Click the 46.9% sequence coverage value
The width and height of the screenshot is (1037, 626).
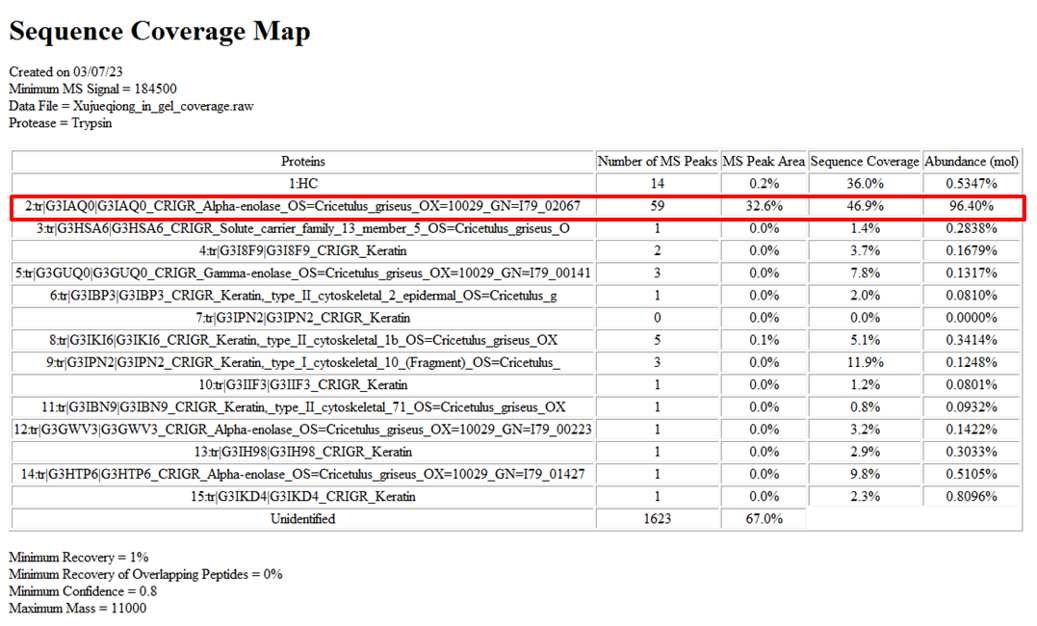pos(864,206)
